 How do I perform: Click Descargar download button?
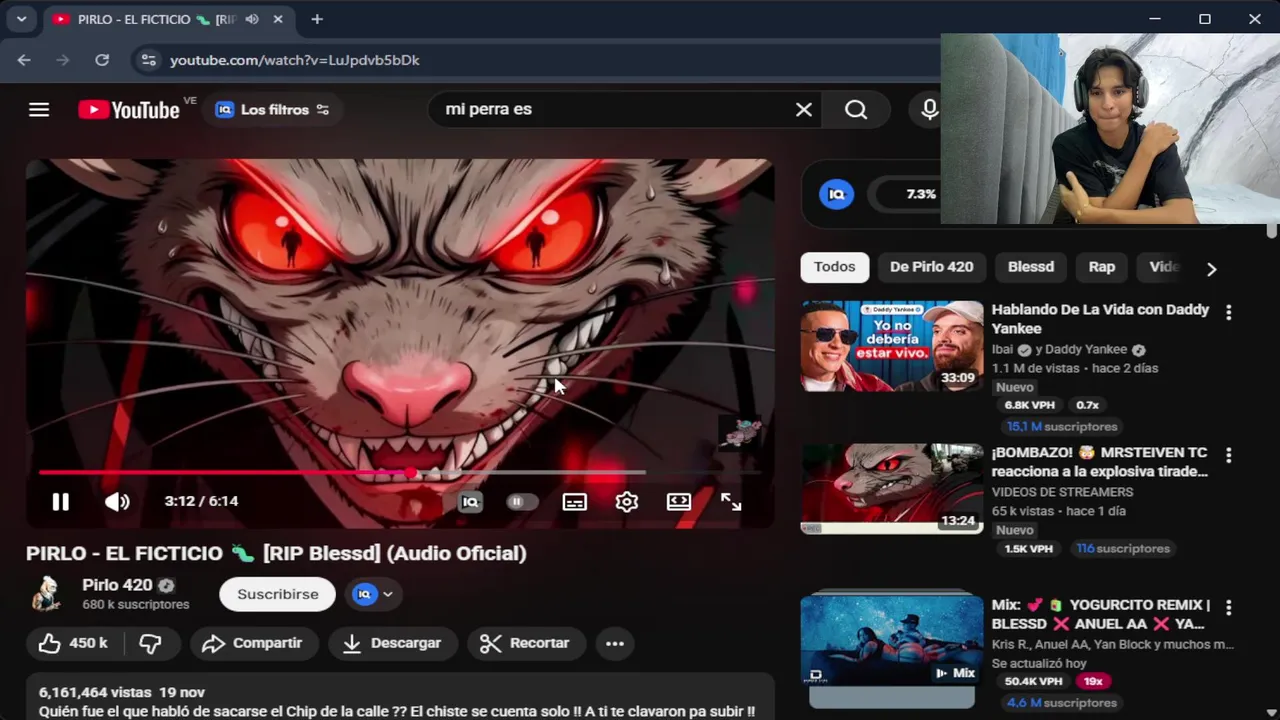point(392,643)
